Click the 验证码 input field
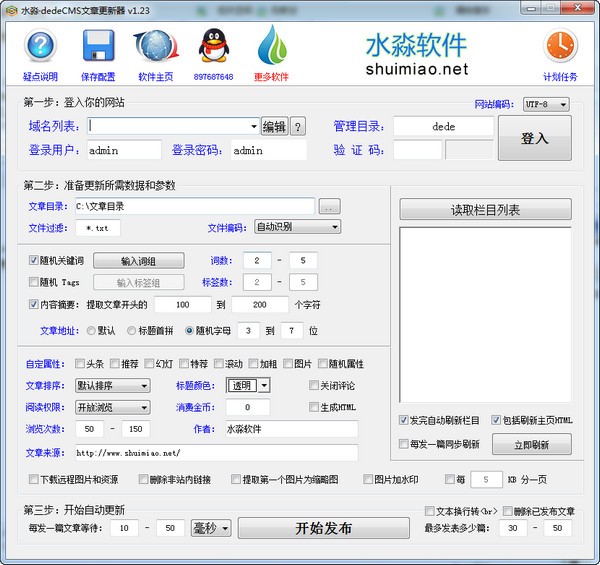This screenshot has width=600, height=565. (x=417, y=150)
